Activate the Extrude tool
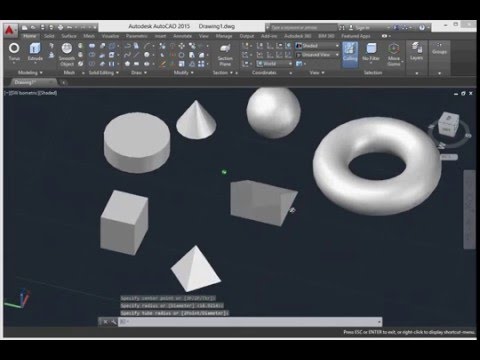Screen dimensions: 480x360 tap(35, 51)
